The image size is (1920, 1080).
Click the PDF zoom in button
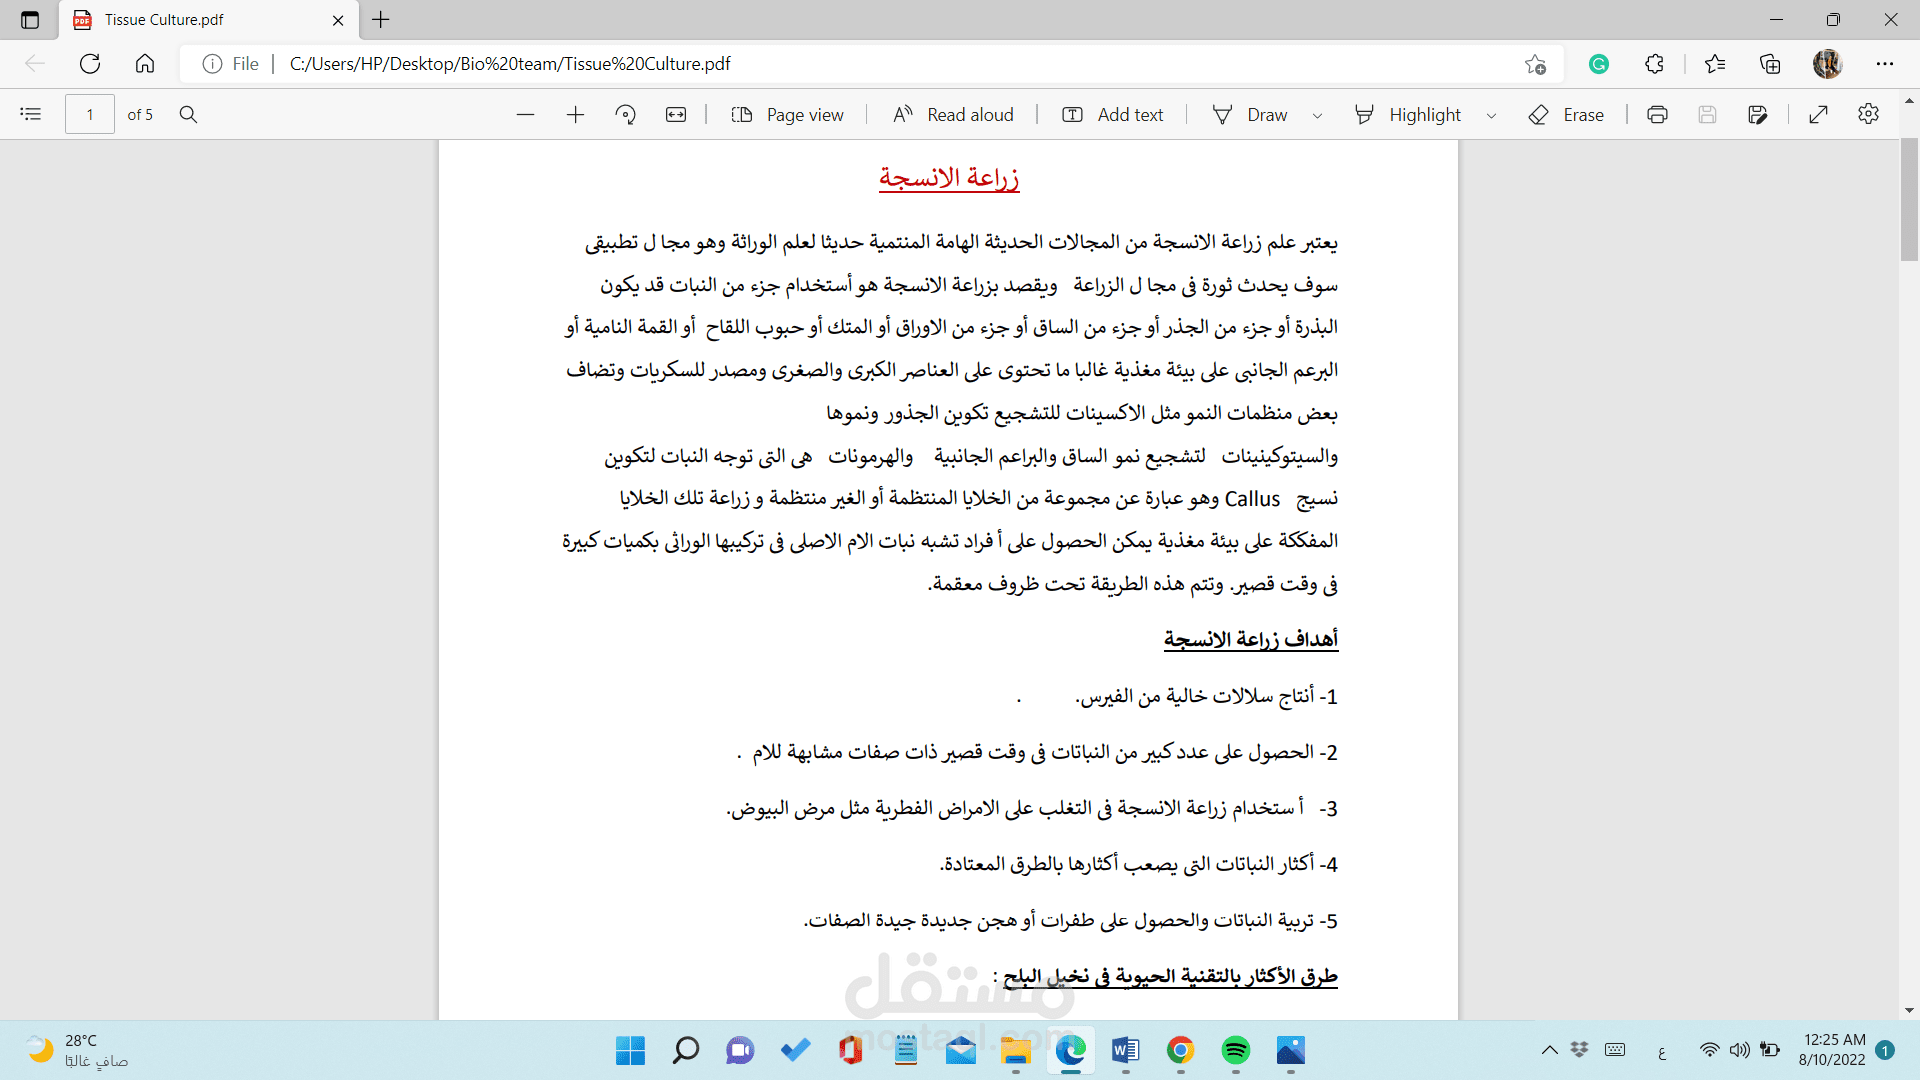pos(575,115)
